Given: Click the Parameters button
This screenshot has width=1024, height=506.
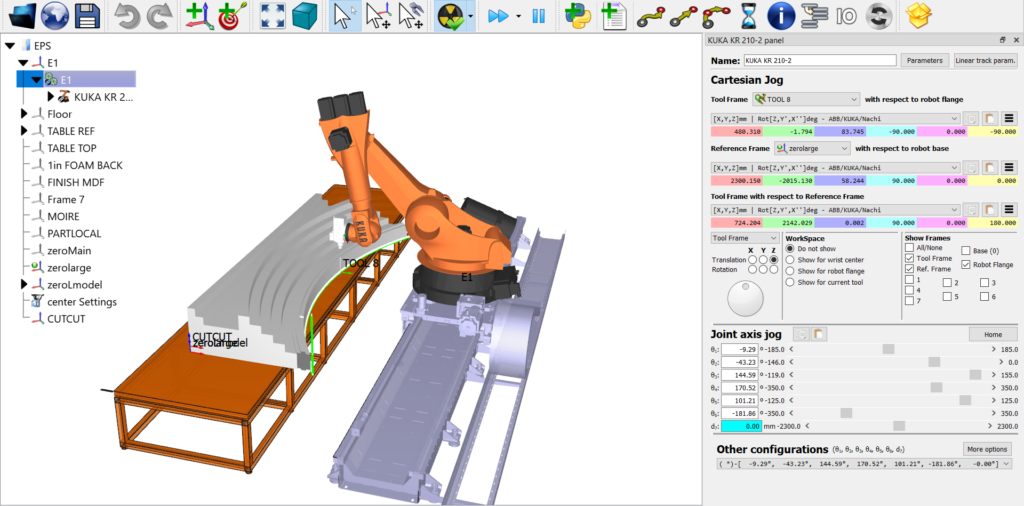Looking at the screenshot, I should (x=924, y=60).
